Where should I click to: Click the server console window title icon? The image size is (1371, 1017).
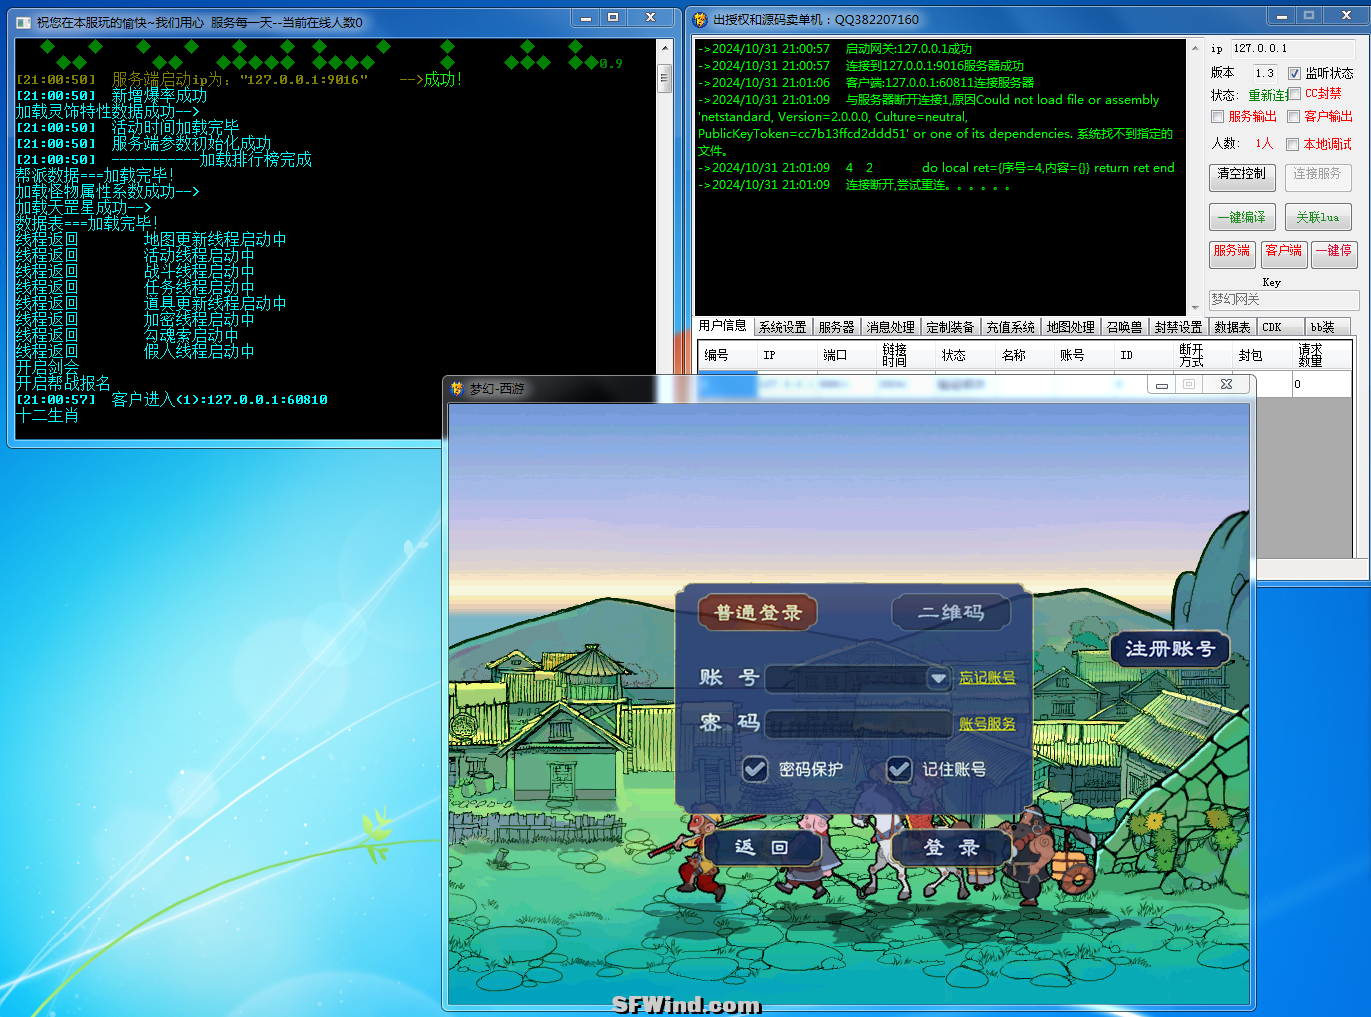23,22
